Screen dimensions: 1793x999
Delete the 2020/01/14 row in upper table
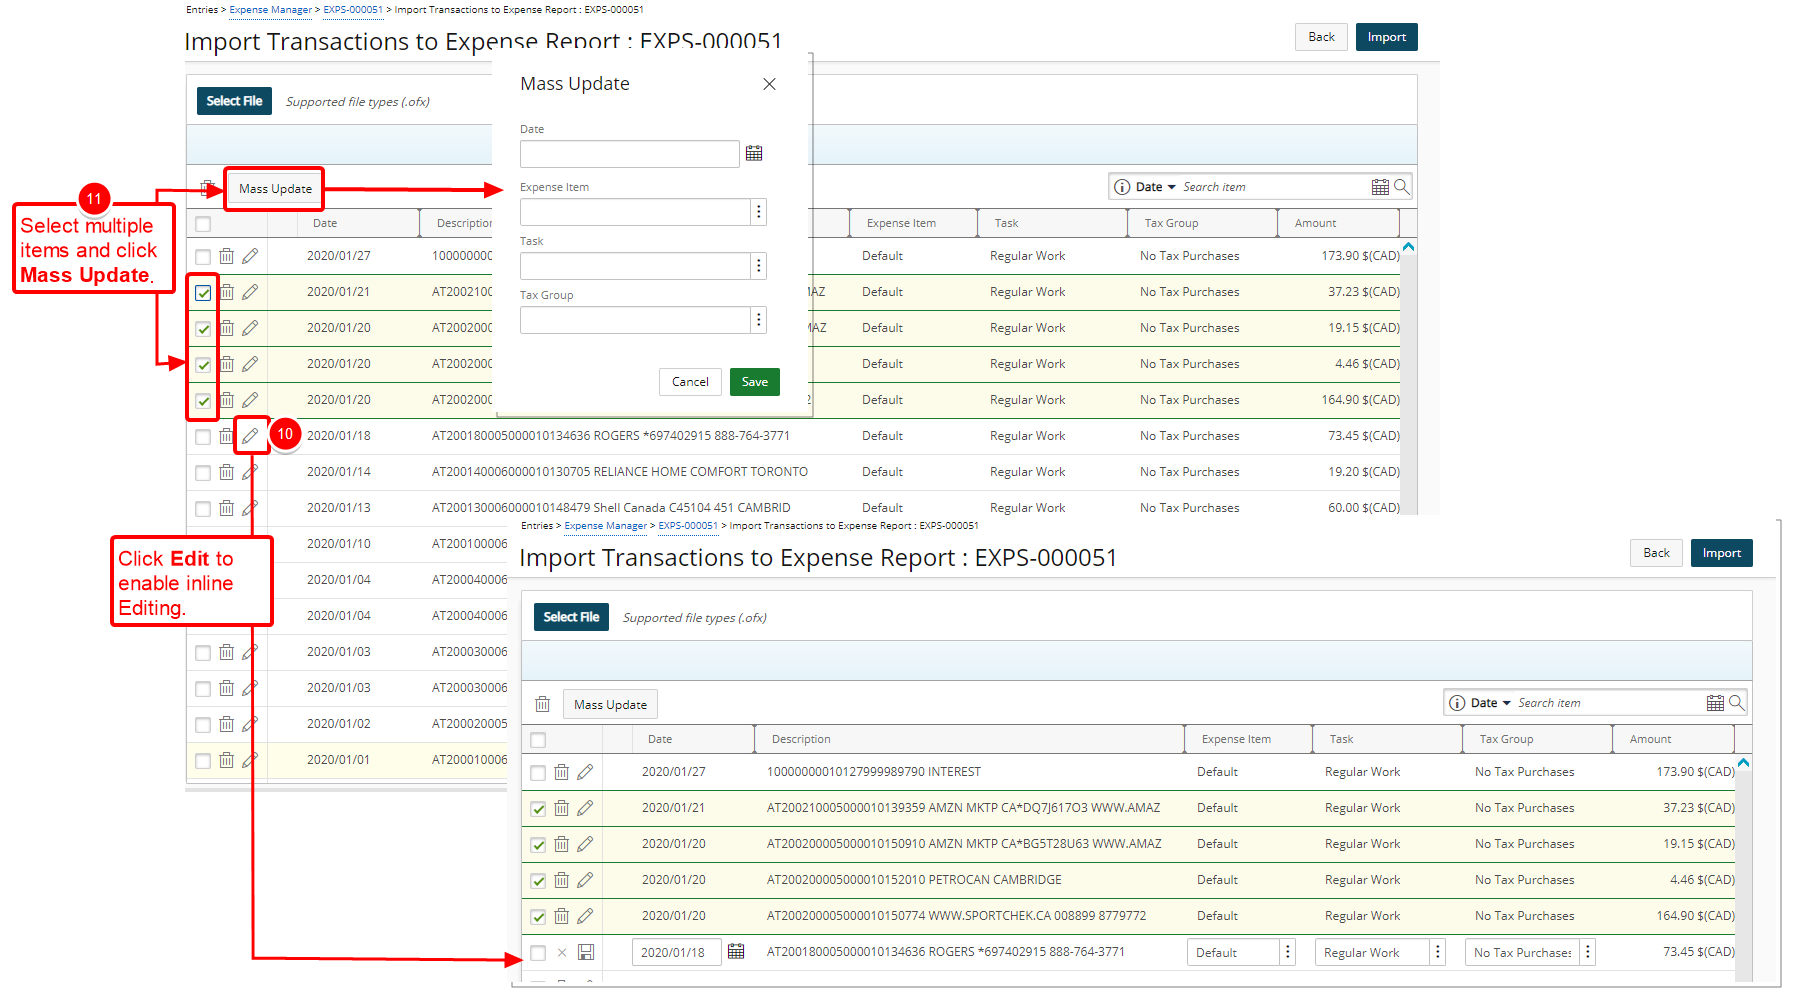pos(227,472)
